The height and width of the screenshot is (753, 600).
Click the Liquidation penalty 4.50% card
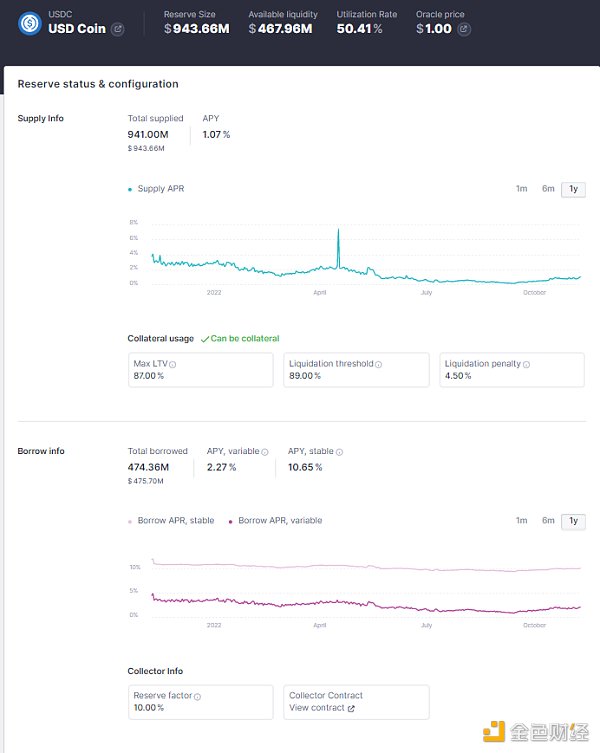512,370
